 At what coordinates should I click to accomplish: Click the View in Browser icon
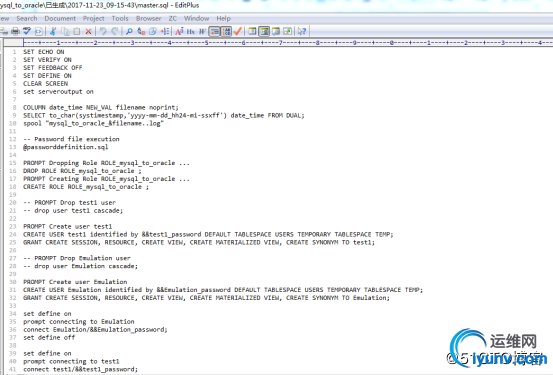(x=38, y=31)
